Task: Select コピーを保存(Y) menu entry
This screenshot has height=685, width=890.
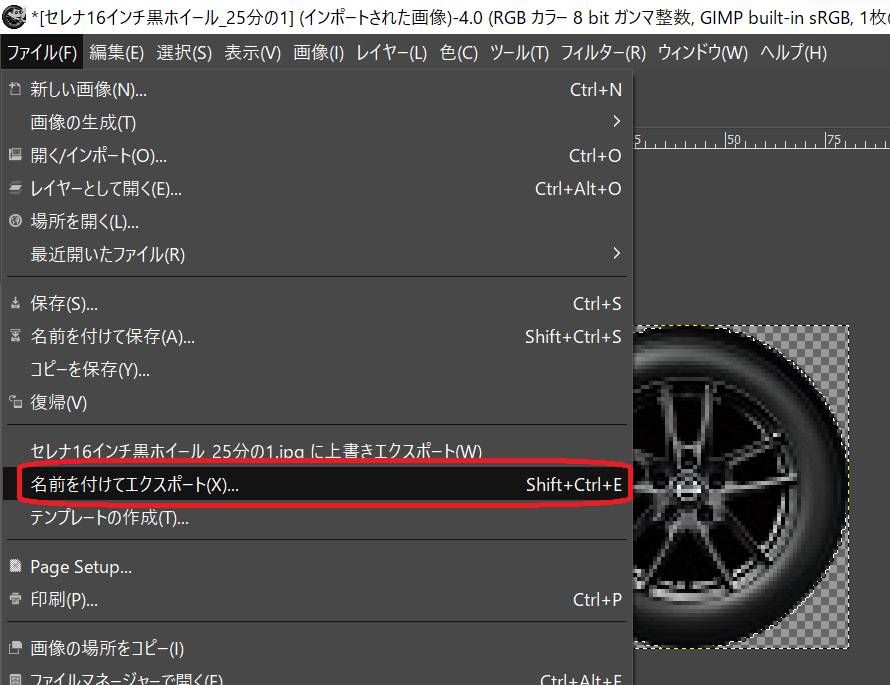Action: pos(90,370)
